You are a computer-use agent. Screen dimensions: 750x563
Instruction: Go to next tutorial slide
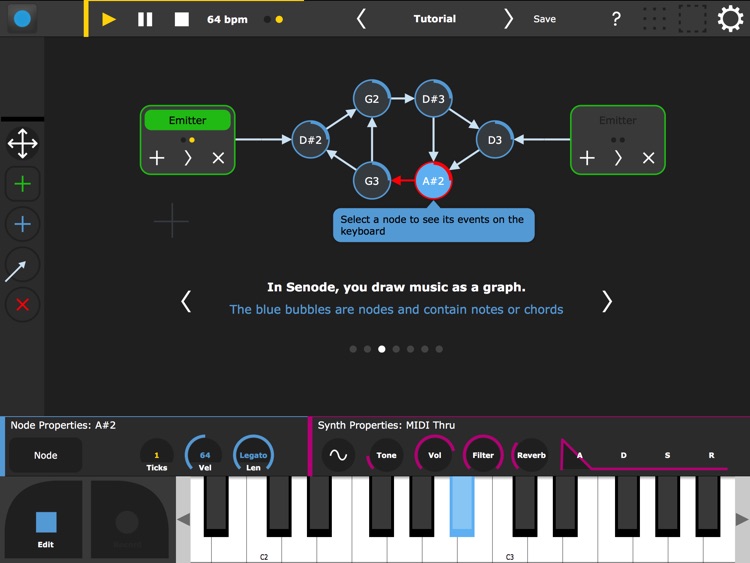(607, 301)
